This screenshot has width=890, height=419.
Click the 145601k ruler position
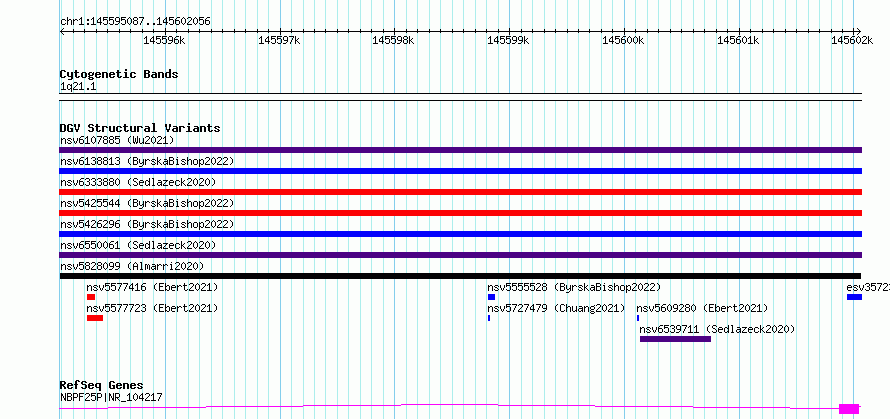click(738, 40)
